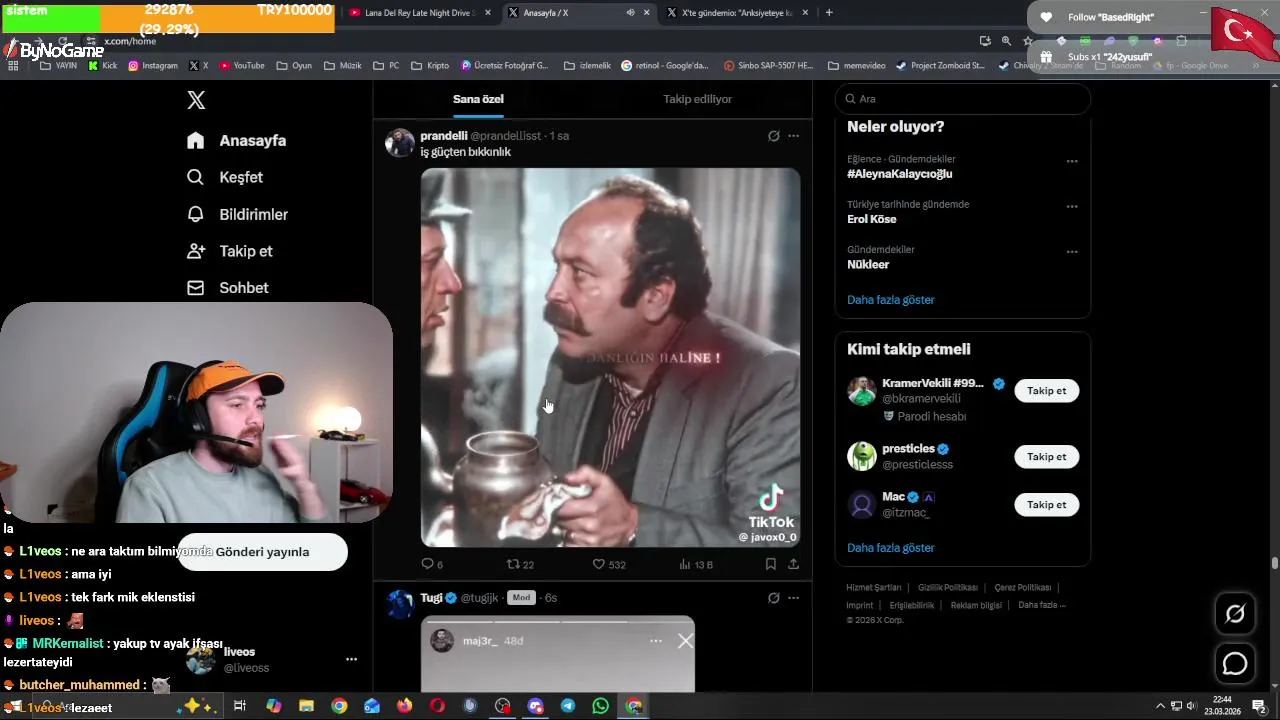Open options for Erol Köse trend
The image size is (1280, 720).
pos(1072,207)
